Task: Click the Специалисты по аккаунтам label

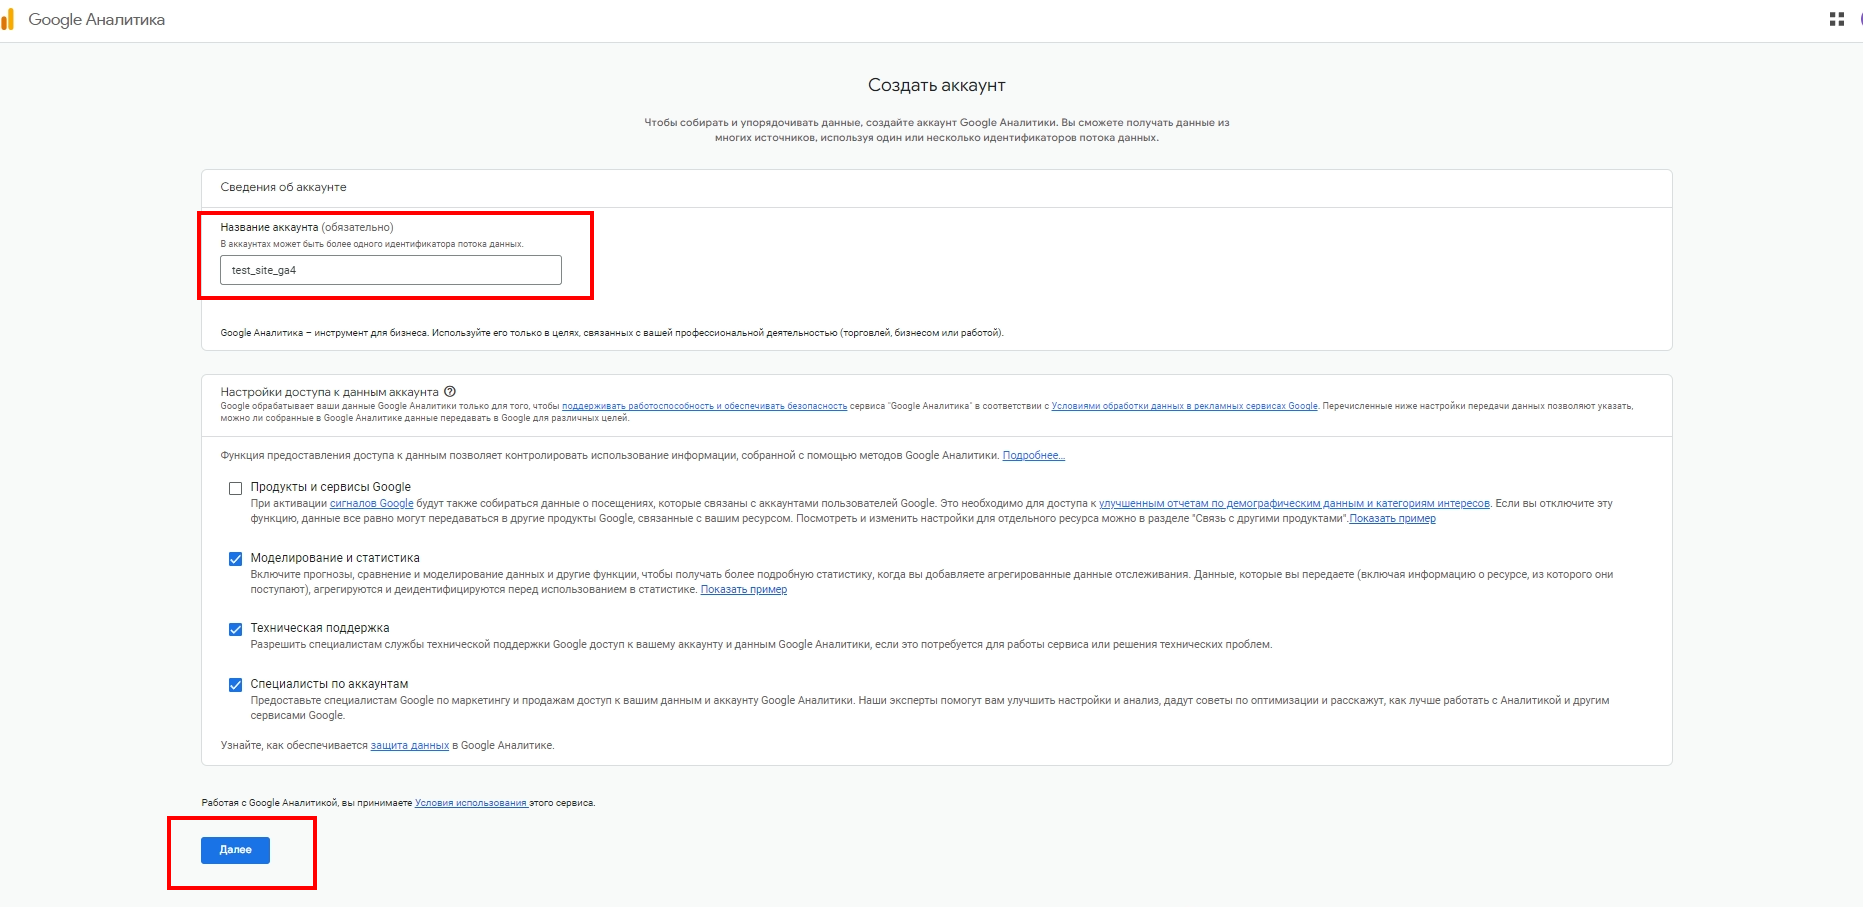Action: coord(329,684)
